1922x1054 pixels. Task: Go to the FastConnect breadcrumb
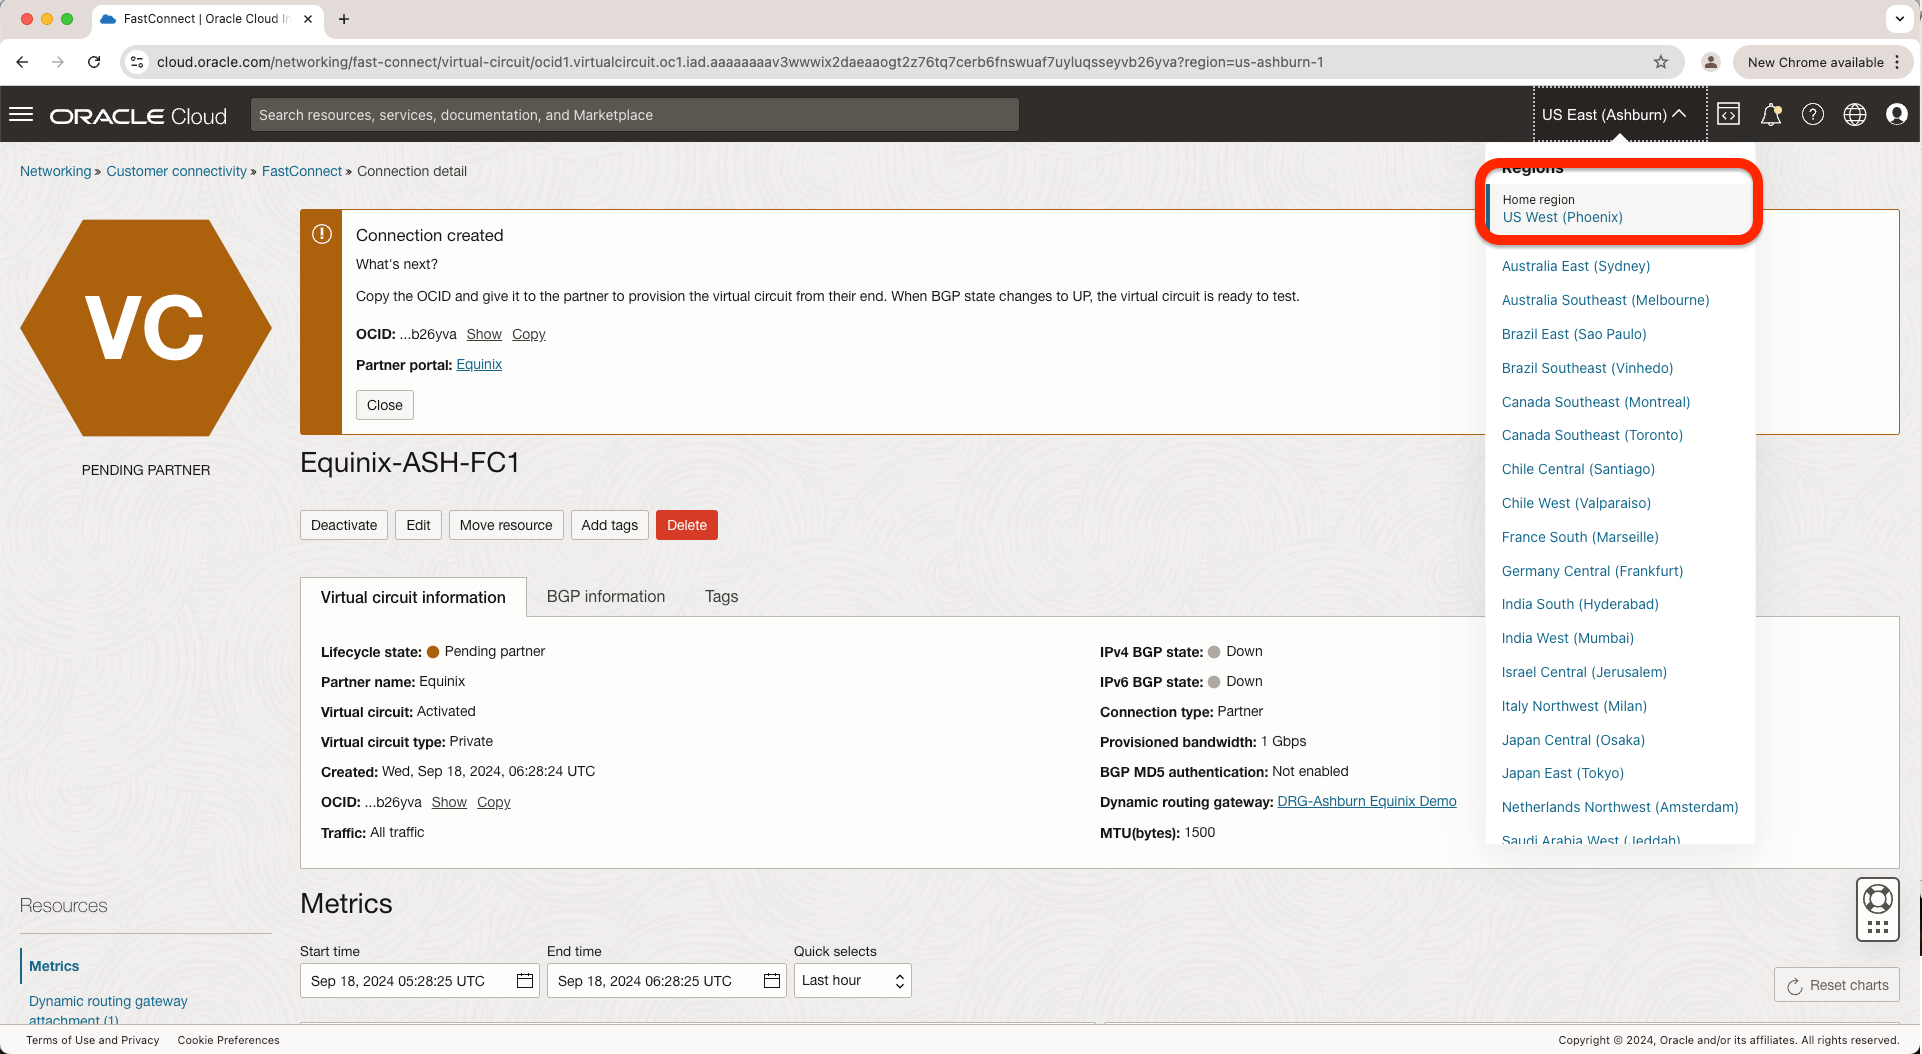coord(302,171)
